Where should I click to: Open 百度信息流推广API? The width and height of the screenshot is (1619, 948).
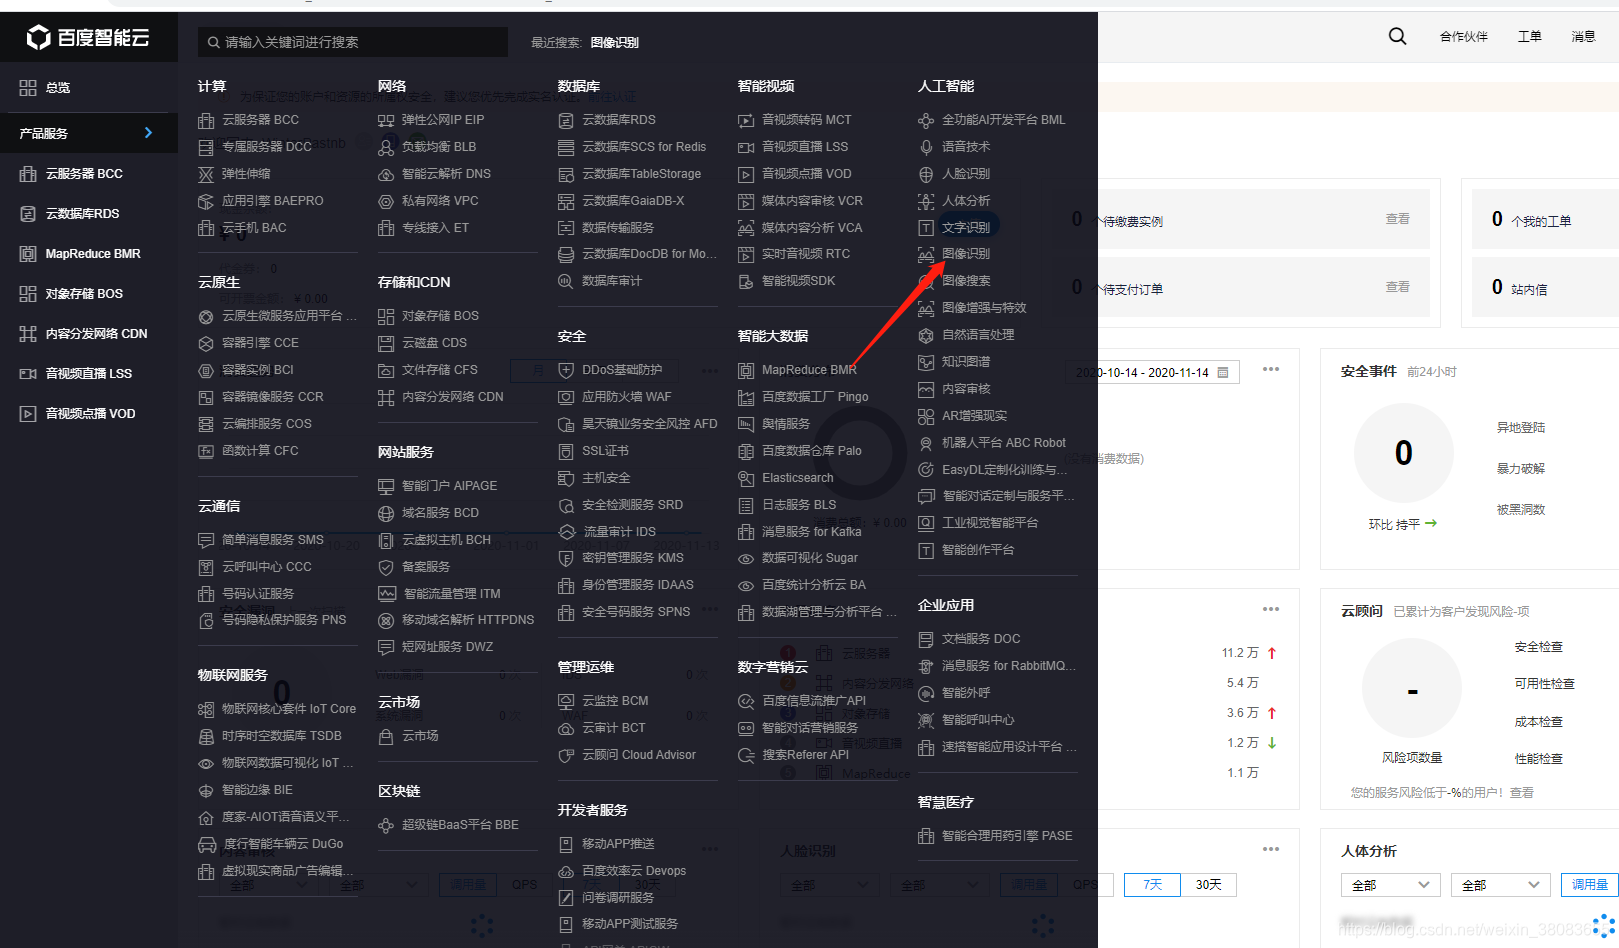[814, 701]
